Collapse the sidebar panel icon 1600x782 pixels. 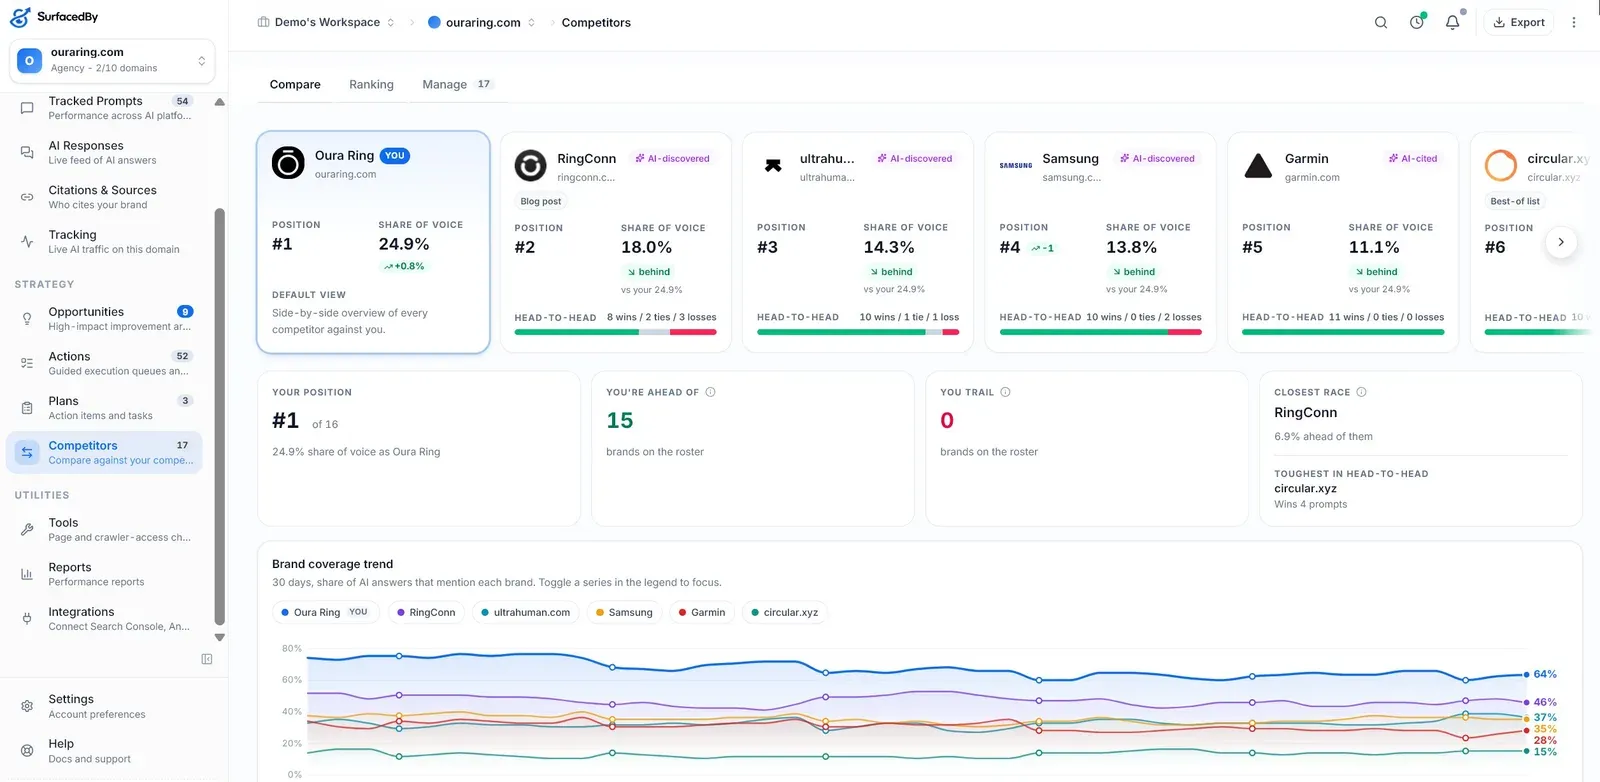coord(207,659)
